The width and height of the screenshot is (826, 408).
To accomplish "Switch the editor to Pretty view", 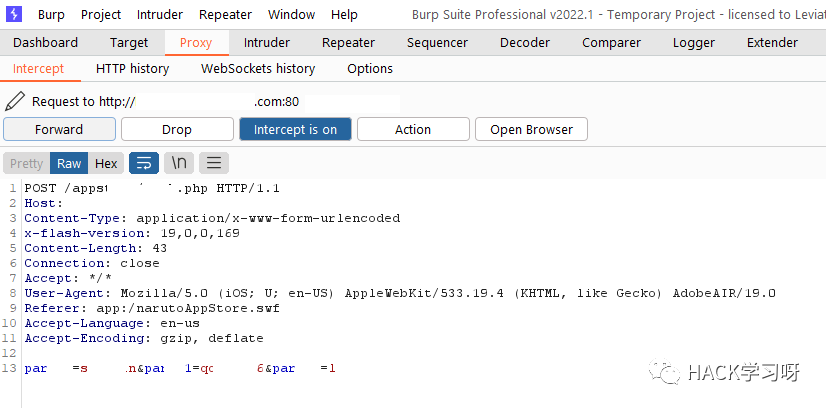I will click(26, 163).
